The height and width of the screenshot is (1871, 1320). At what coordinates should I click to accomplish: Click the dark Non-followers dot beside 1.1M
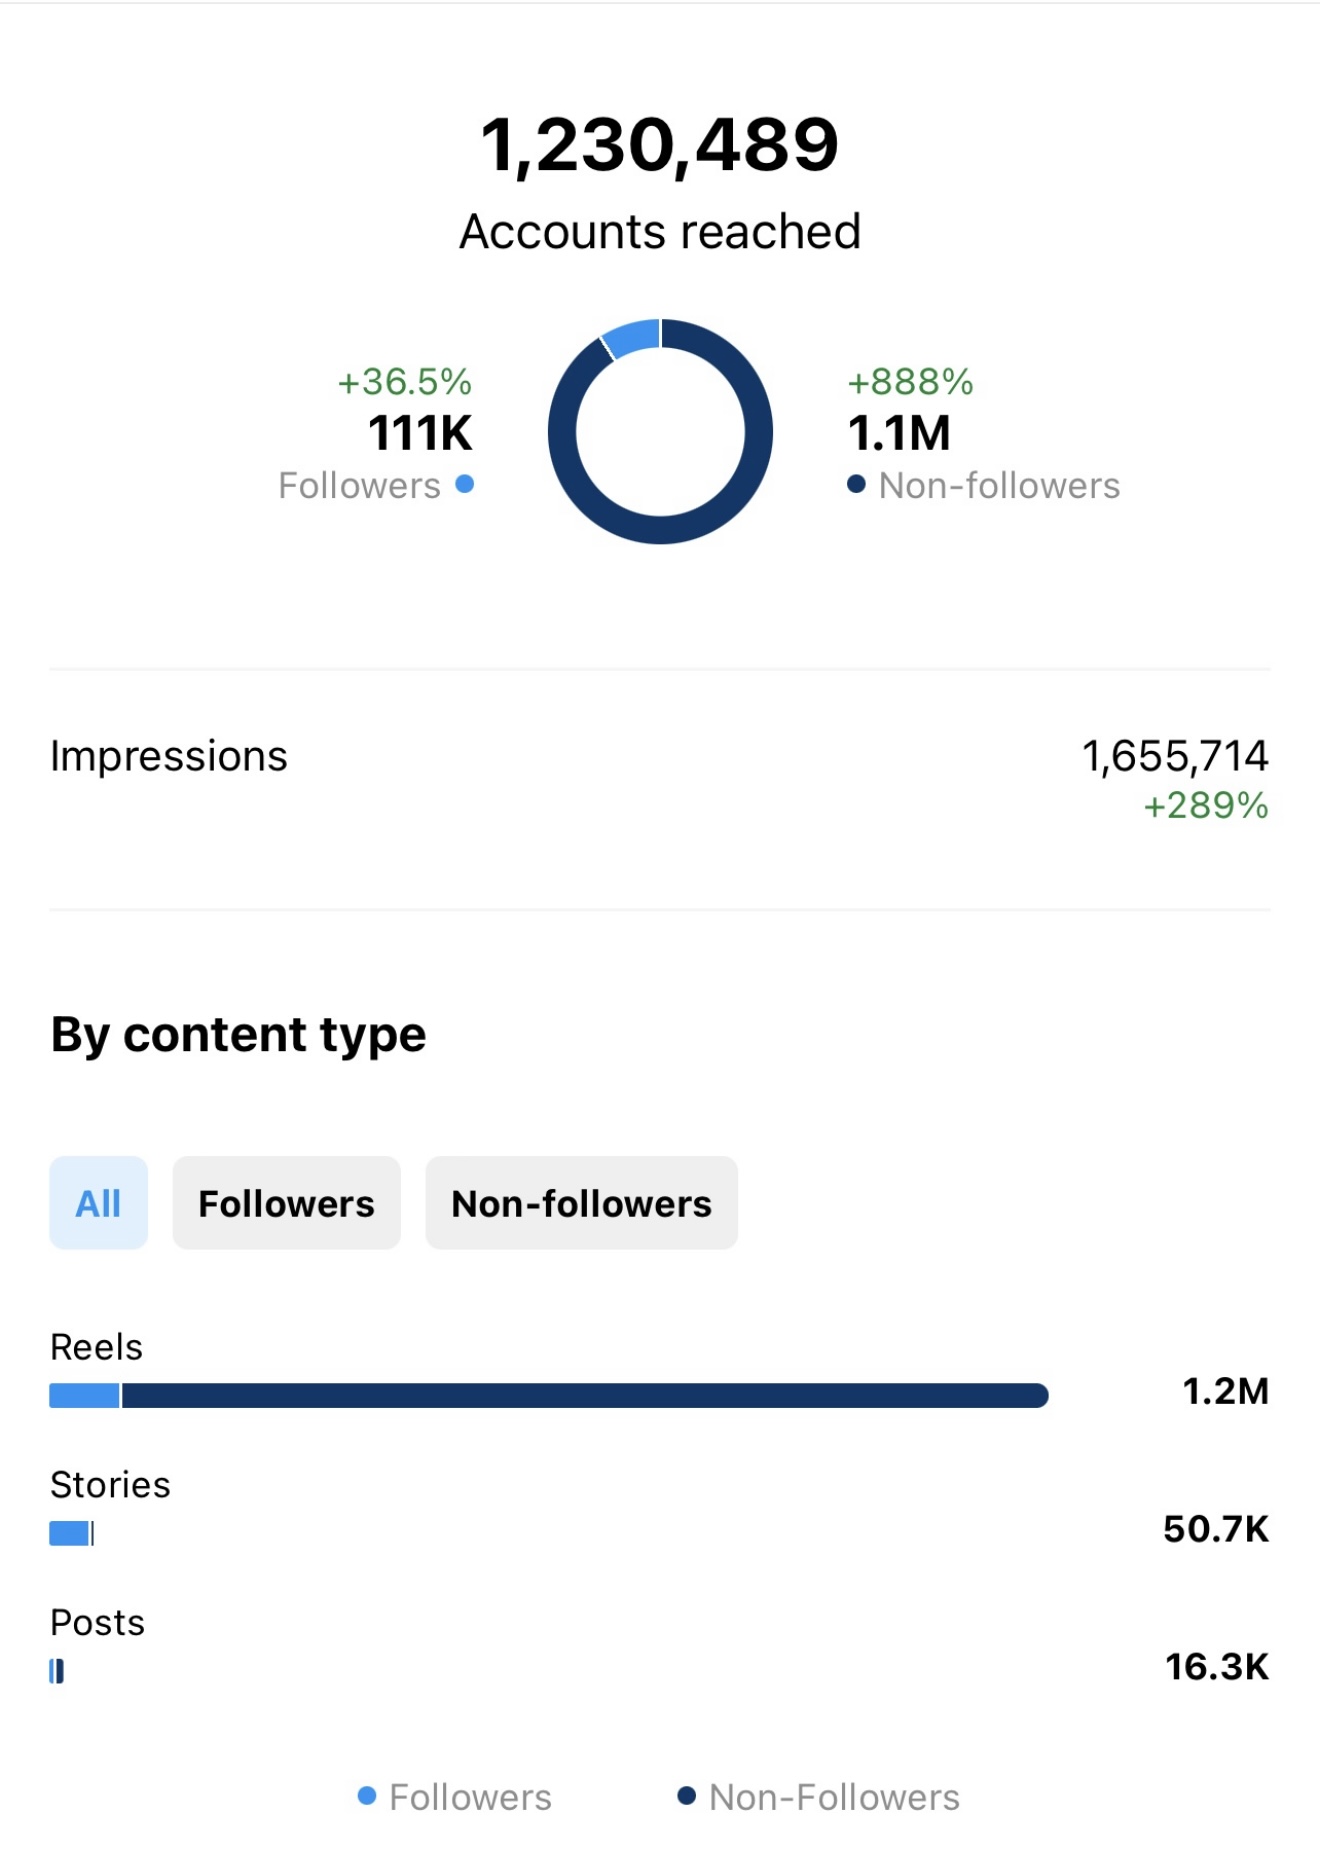tap(856, 484)
